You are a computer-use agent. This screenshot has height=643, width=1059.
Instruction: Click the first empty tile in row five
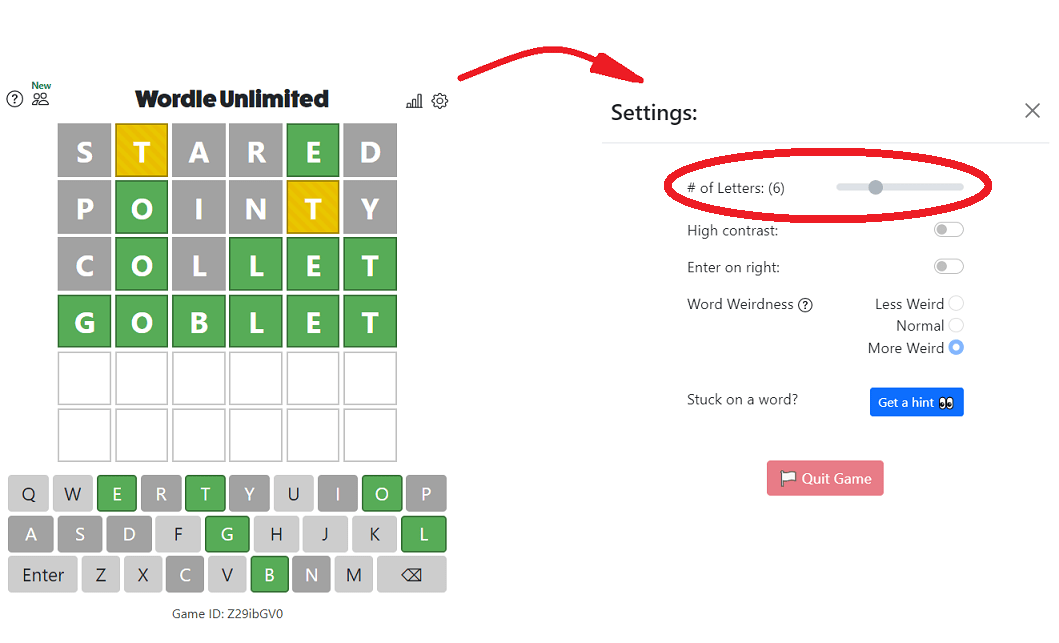click(x=84, y=378)
